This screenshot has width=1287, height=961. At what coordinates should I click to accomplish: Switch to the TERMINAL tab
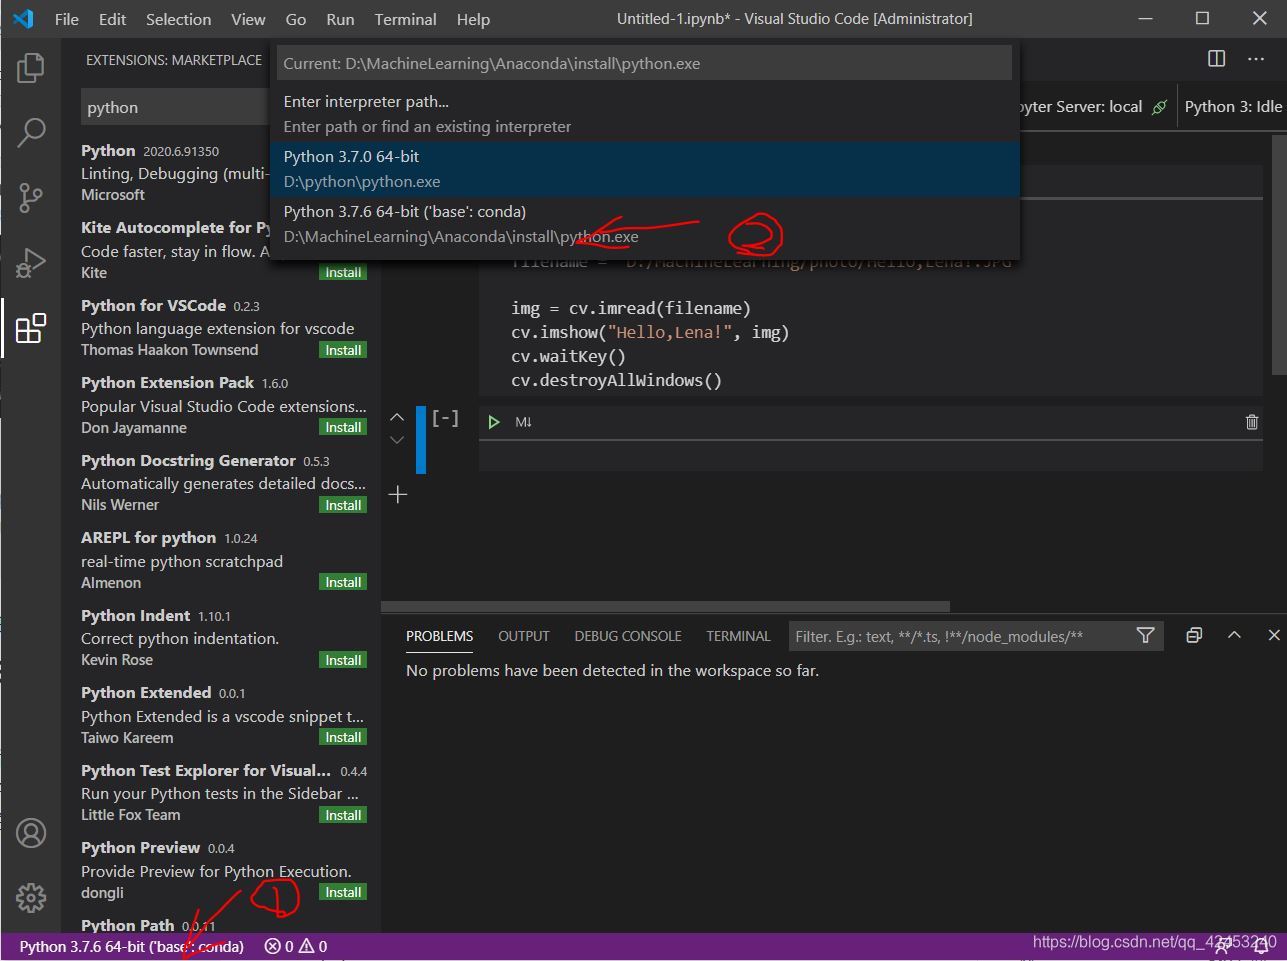tap(738, 636)
